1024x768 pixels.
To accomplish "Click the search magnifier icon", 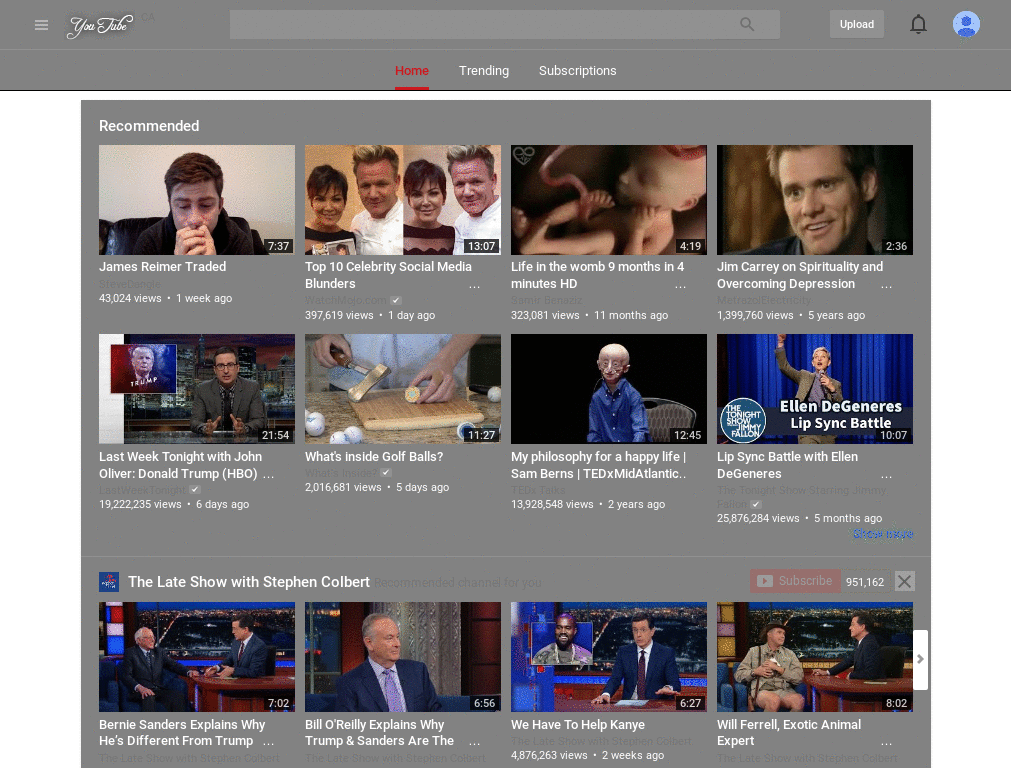I will click(747, 24).
